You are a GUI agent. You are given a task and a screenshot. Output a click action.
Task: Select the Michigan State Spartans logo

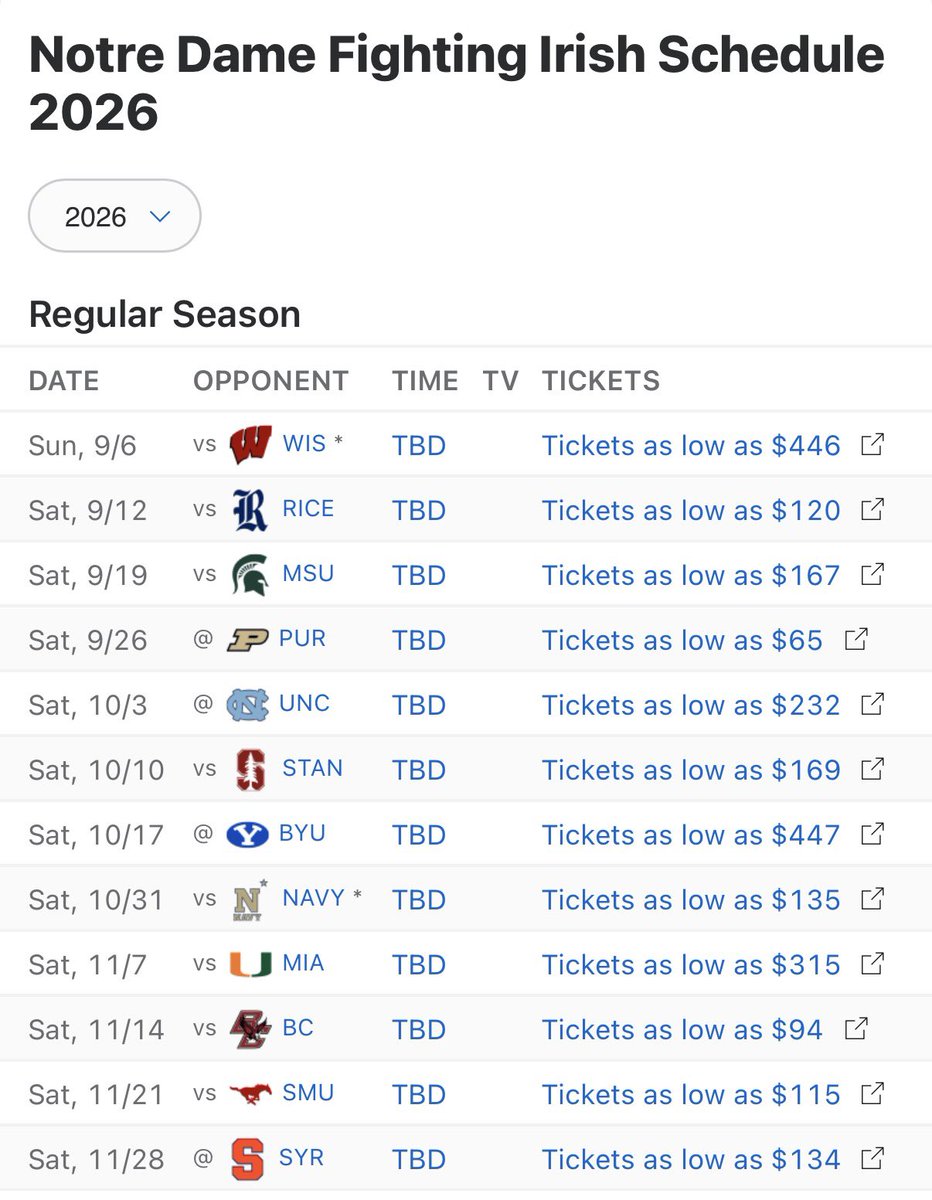click(250, 575)
